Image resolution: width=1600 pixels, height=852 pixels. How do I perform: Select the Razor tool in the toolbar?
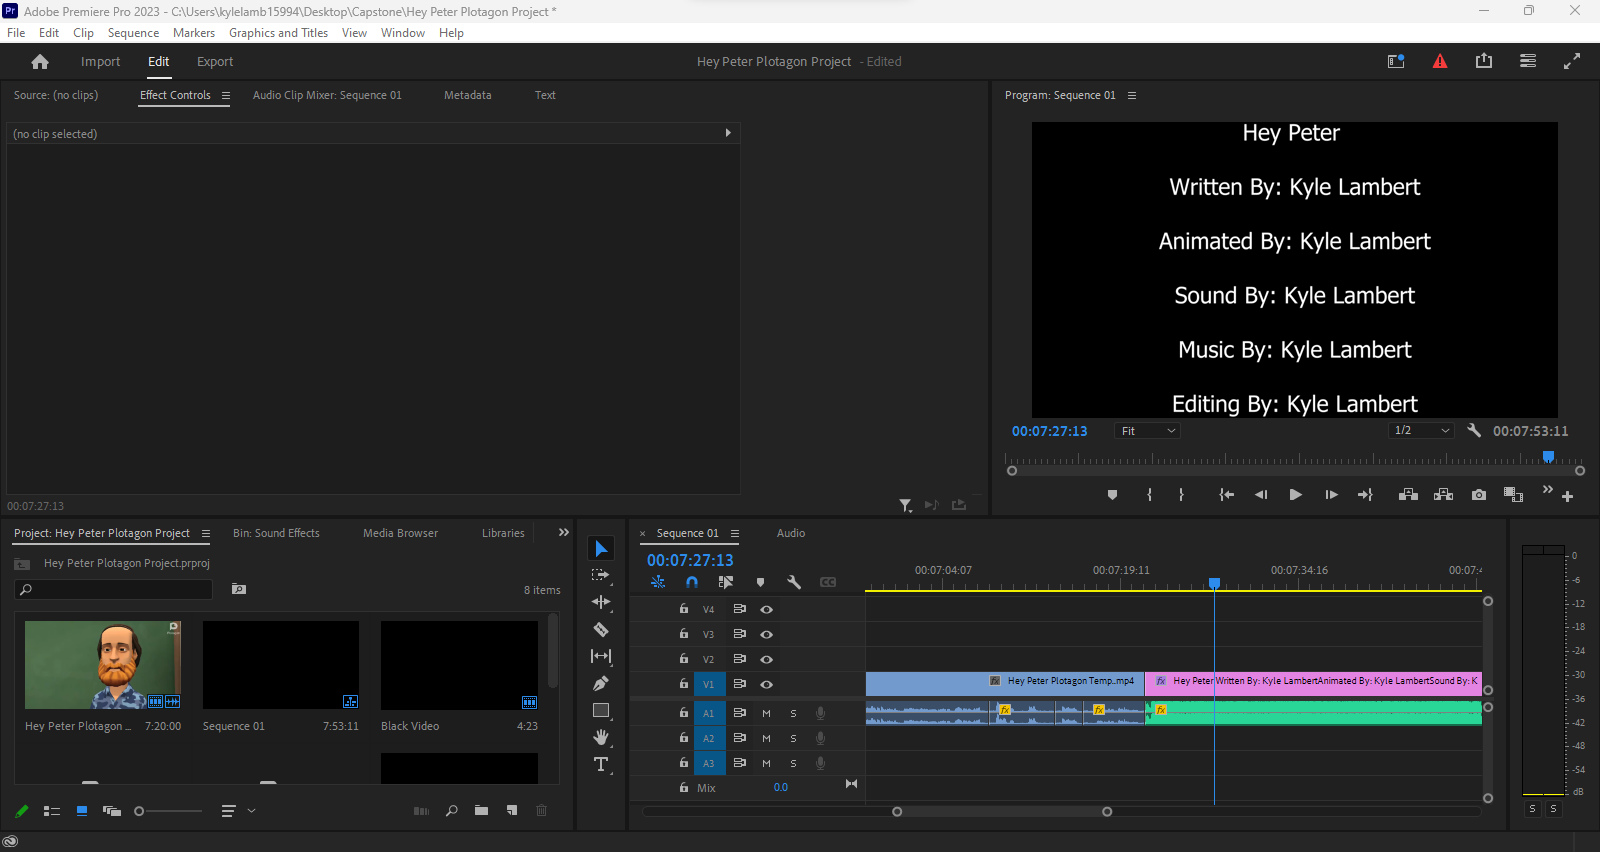point(601,630)
